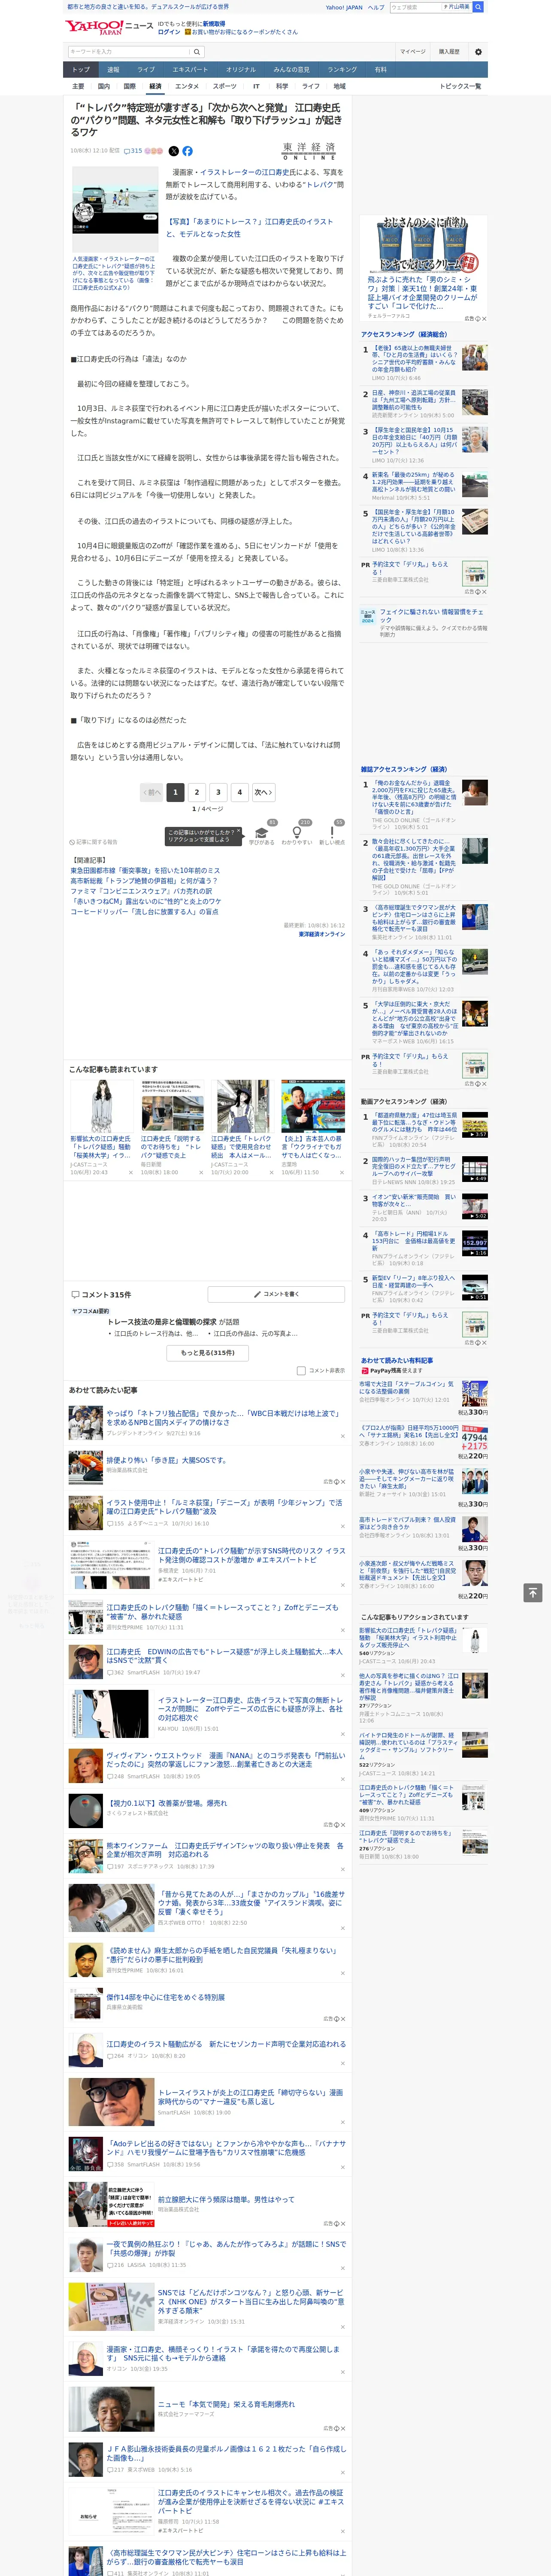The image size is (551, 2576).
Task: Click 東洋経済オンライン source link below article
Action: (321, 934)
